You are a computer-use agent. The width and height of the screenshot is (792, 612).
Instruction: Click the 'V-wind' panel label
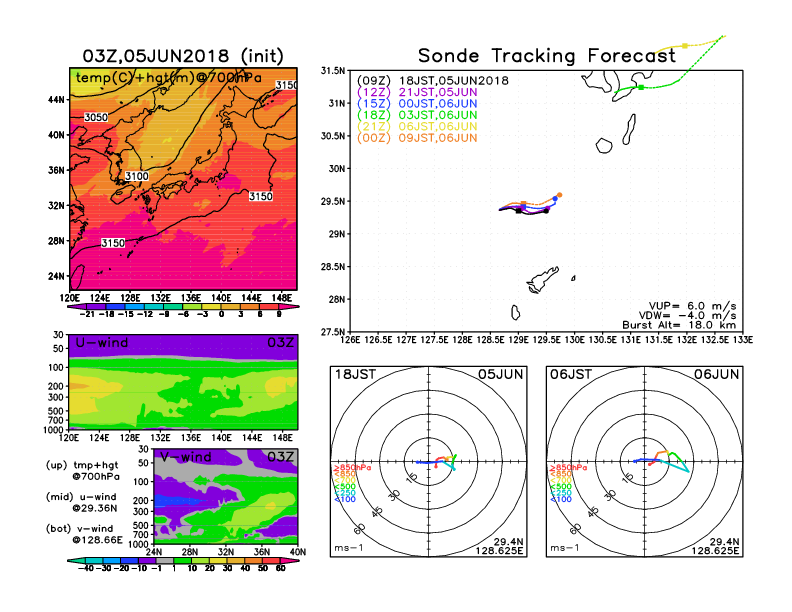pyautogui.click(x=185, y=457)
